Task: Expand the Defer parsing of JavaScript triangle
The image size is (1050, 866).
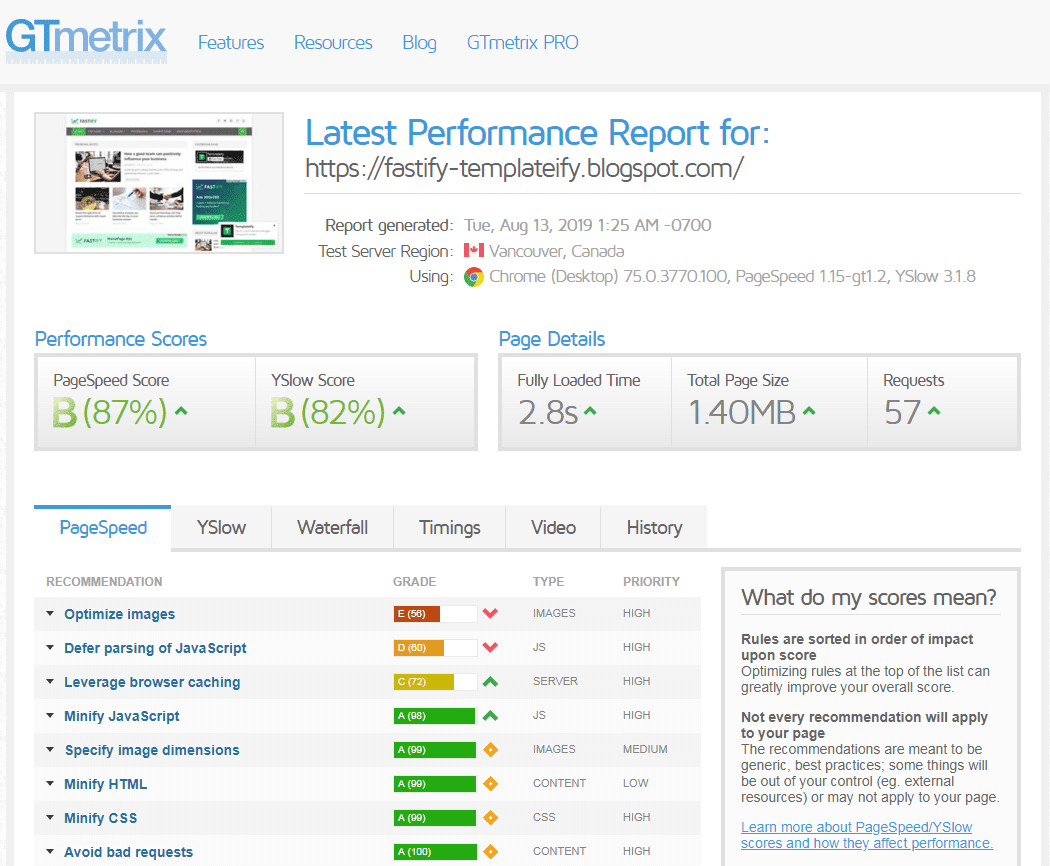Action: [50, 648]
